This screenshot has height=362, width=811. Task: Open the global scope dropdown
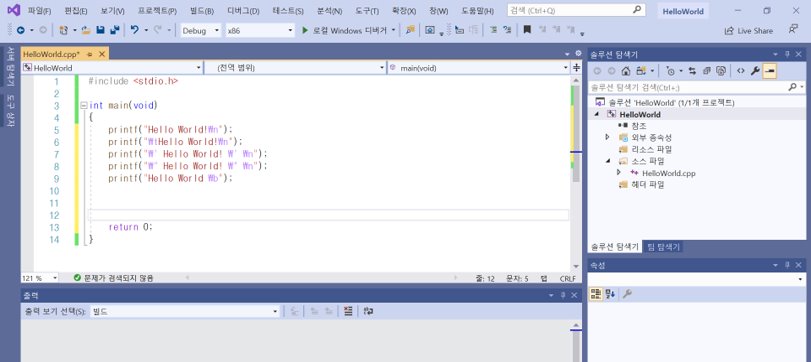pos(296,68)
